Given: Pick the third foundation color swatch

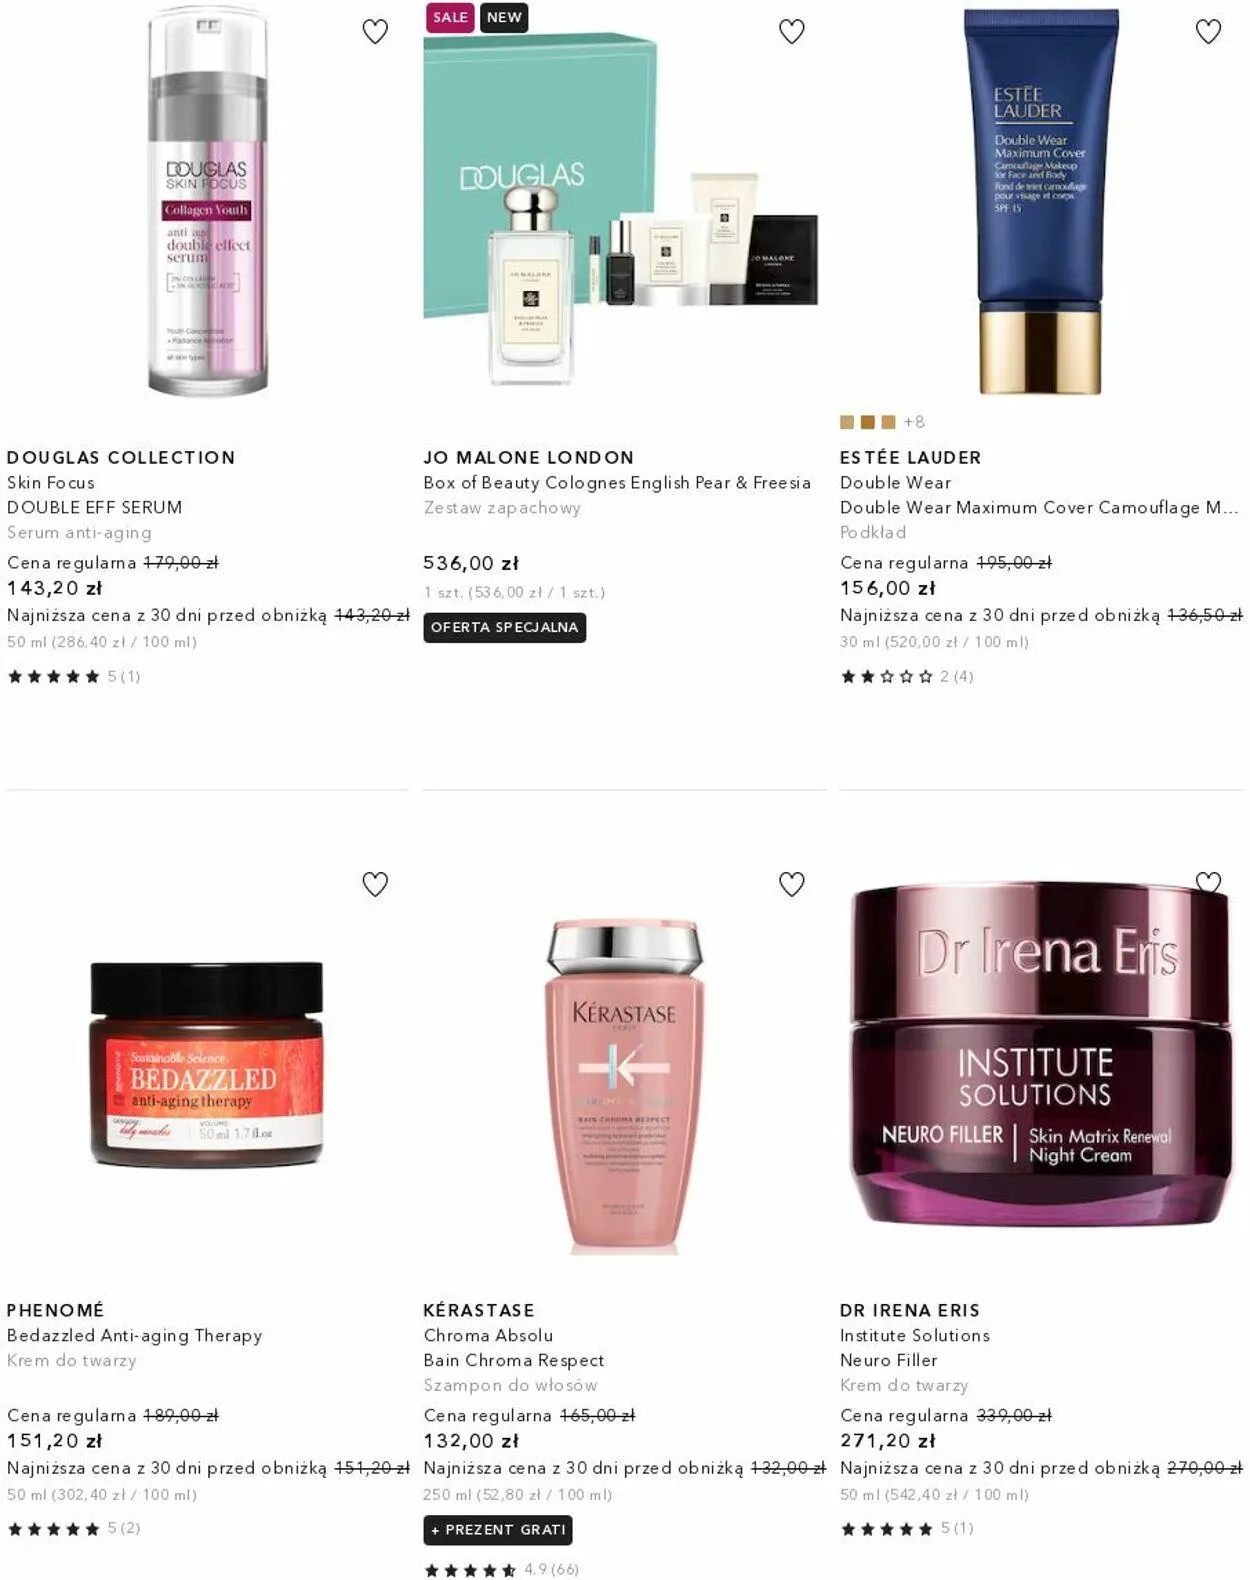Looking at the screenshot, I should coord(888,422).
